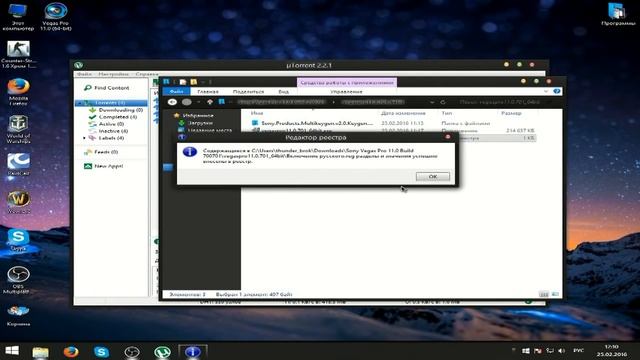
Task: Open the gold W game desktop shortcut
Action: pyautogui.click(x=18, y=202)
